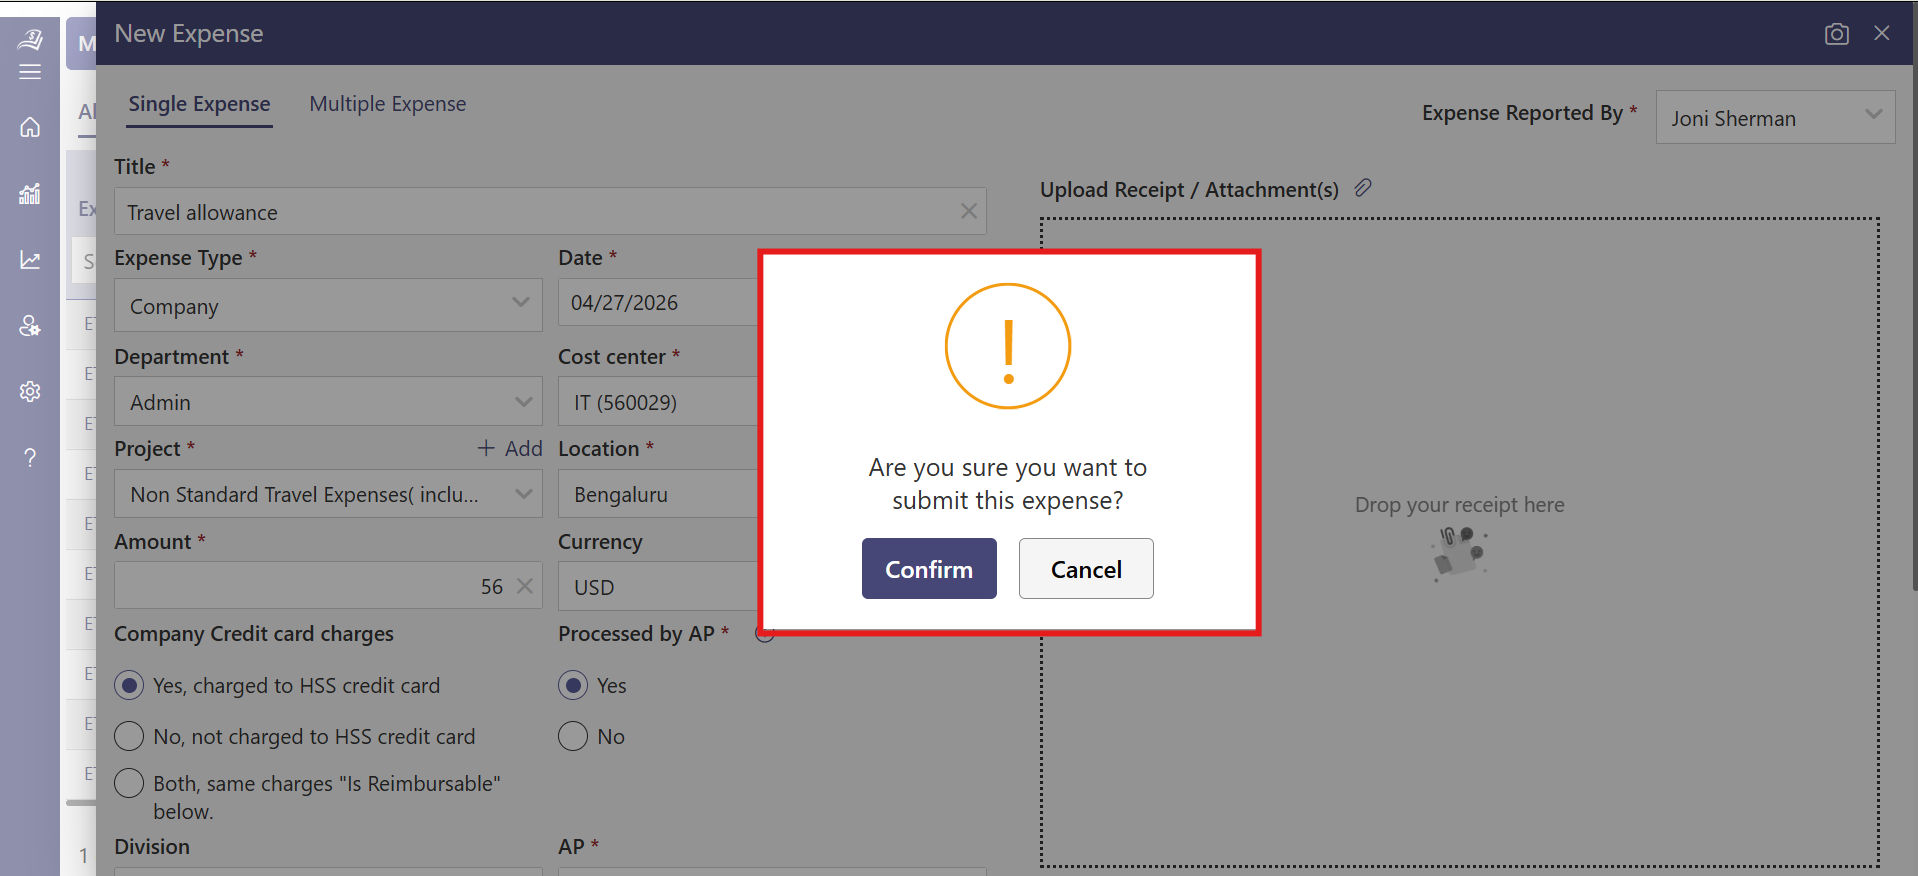
Task: Click the plus Add project link
Action: coord(510,448)
